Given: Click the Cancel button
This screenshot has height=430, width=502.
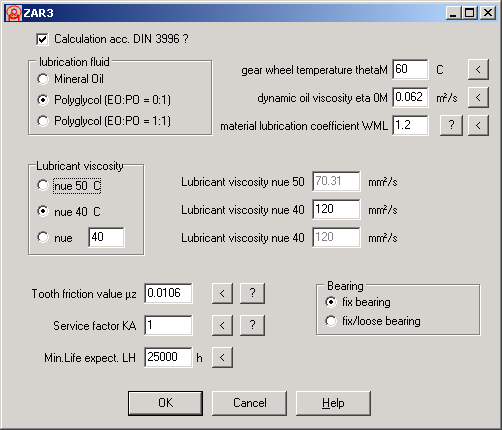Looking at the screenshot, I should (x=249, y=403).
